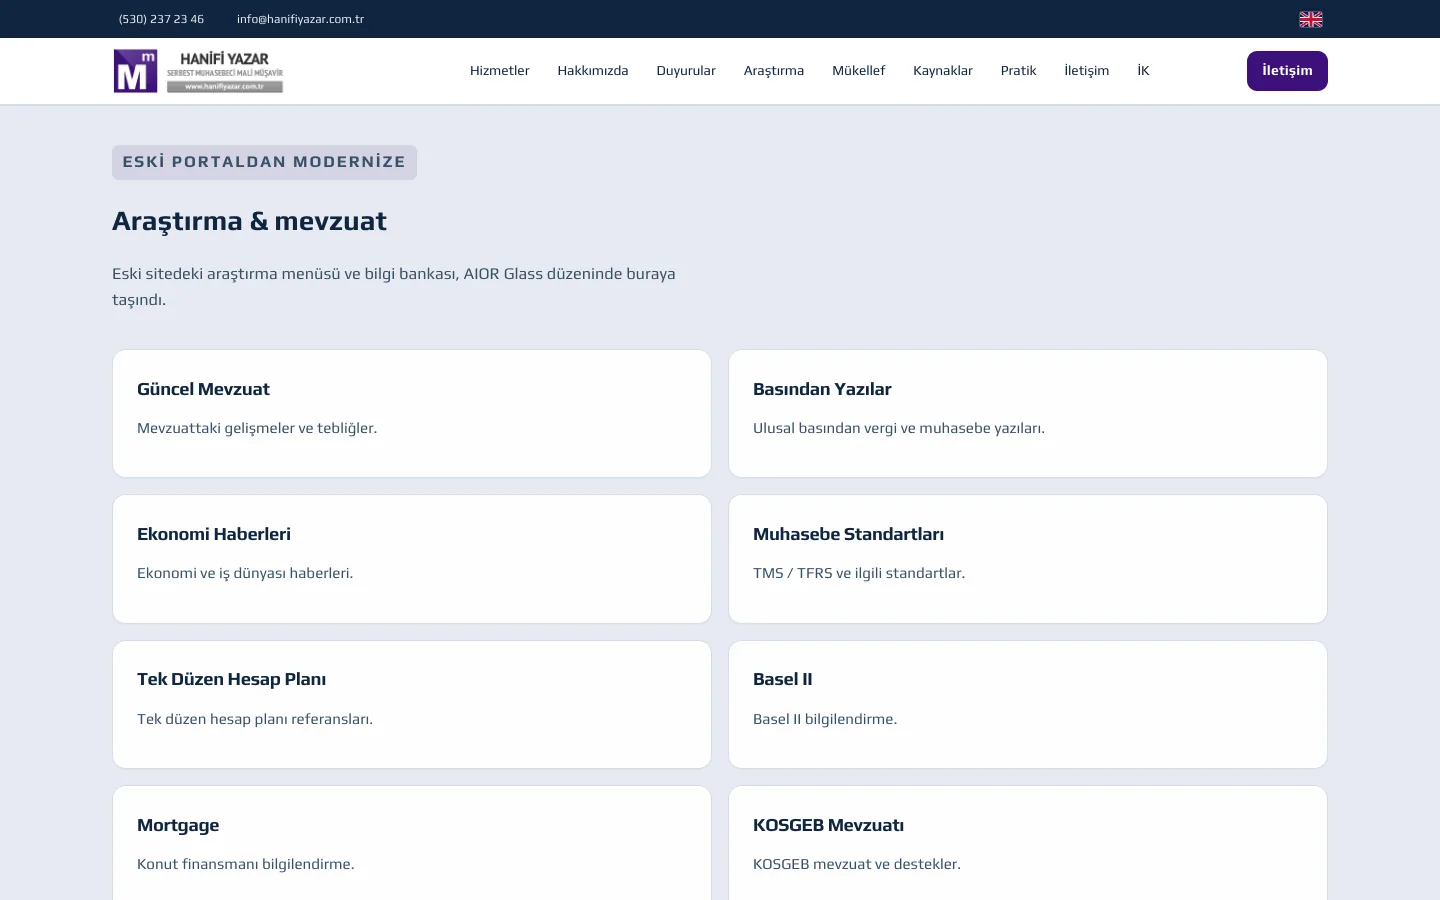1440x900 pixels.
Task: Click the 'Basel II bilgilendirme.' text
Action: tap(825, 719)
